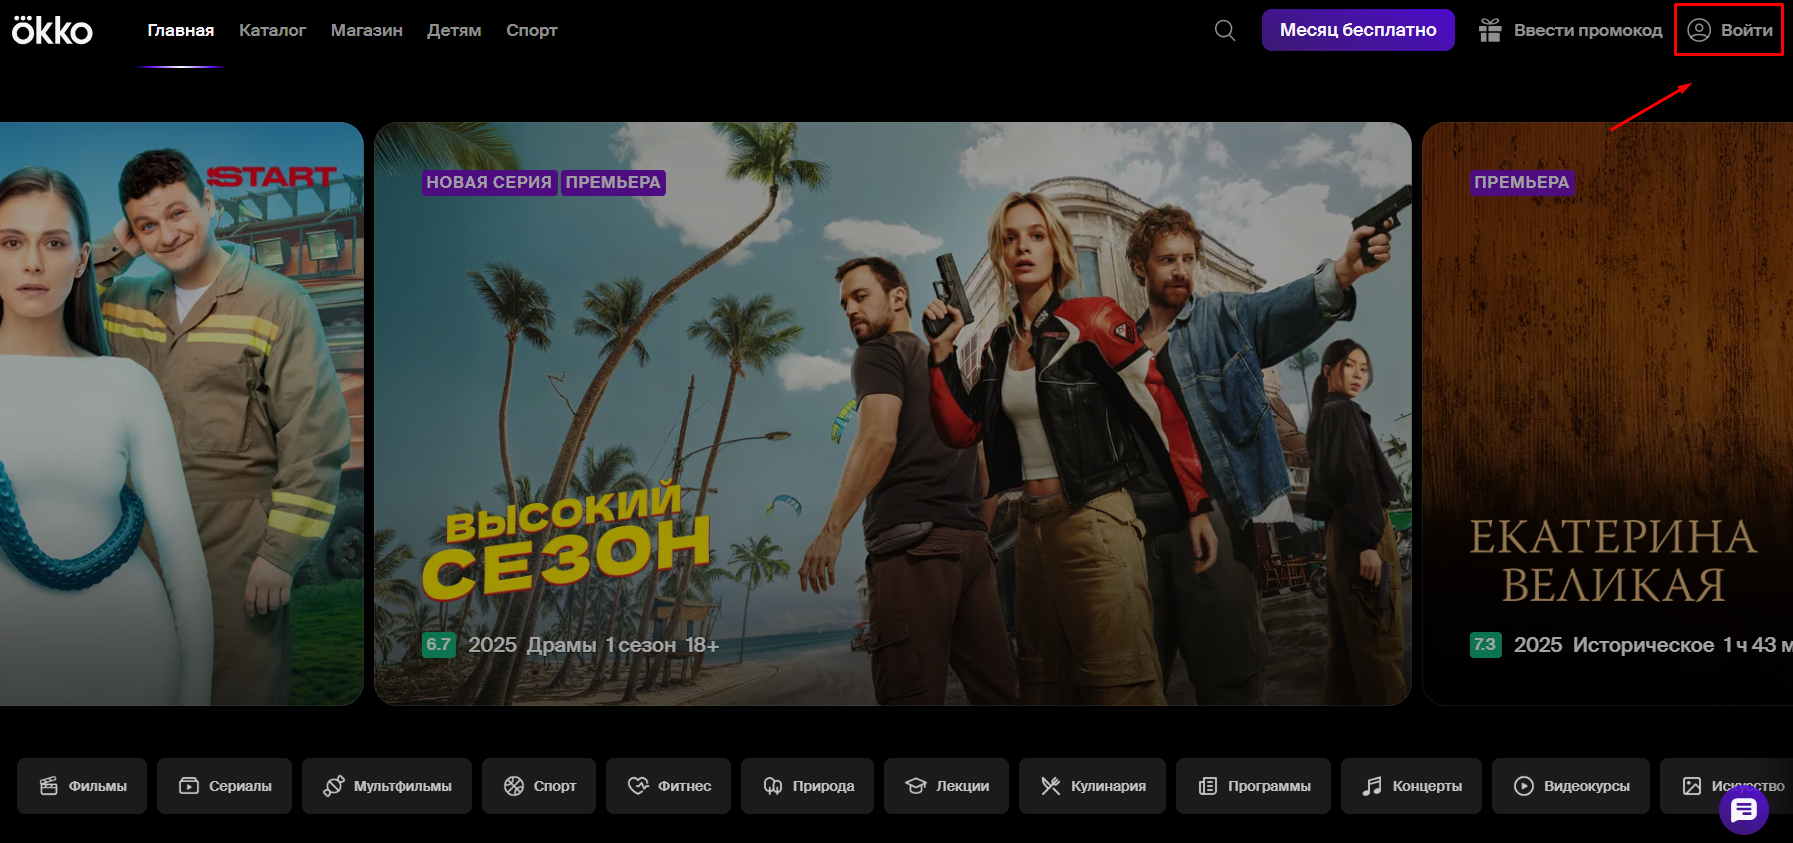
Task: Open the Высокий сезон banner card
Action: 893,414
